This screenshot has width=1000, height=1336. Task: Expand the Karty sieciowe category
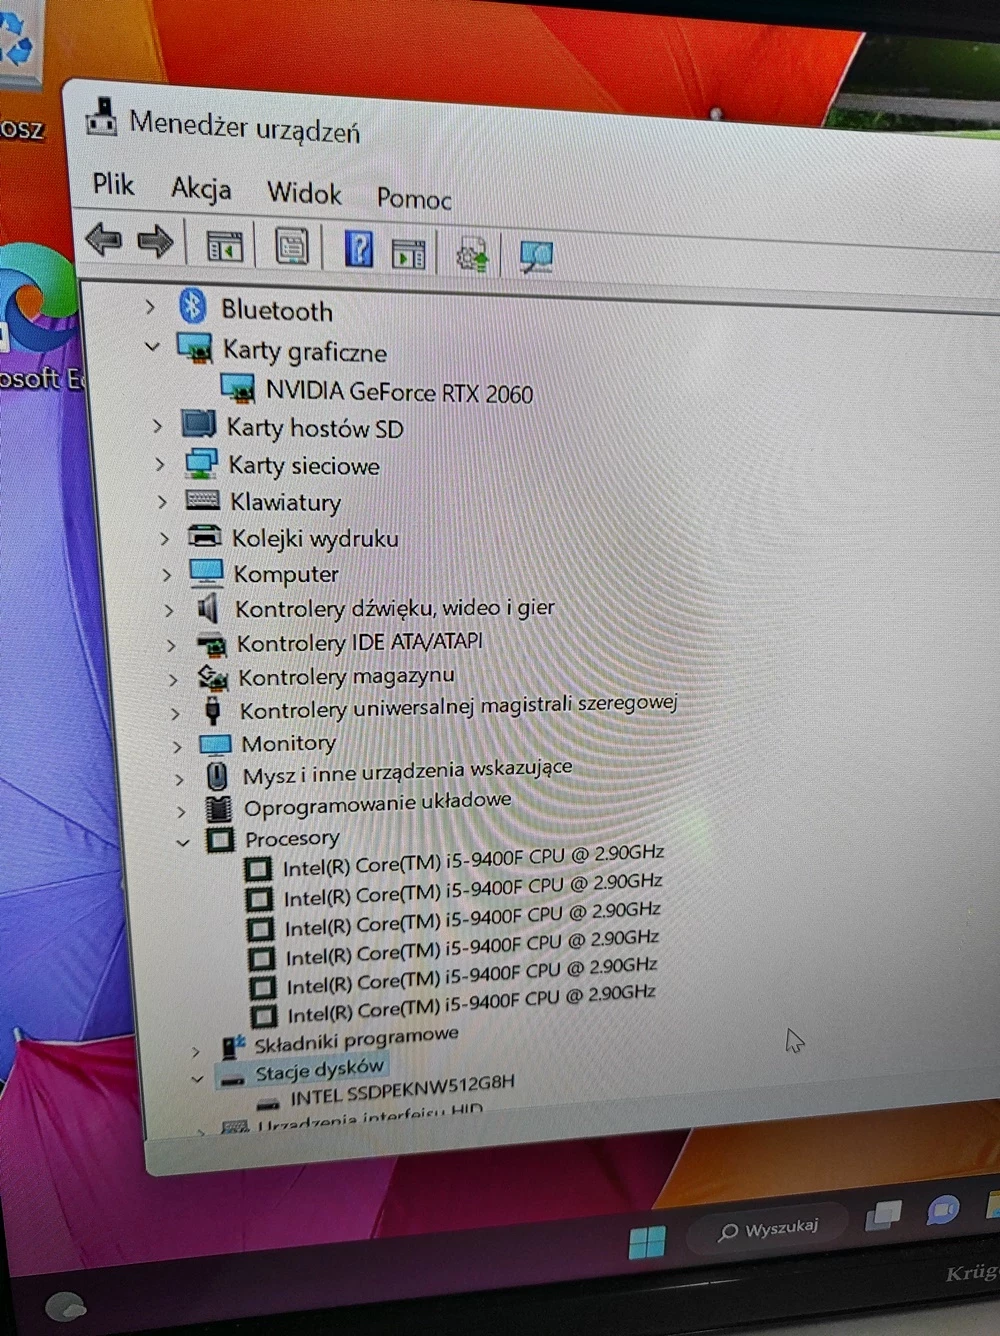pos(160,464)
